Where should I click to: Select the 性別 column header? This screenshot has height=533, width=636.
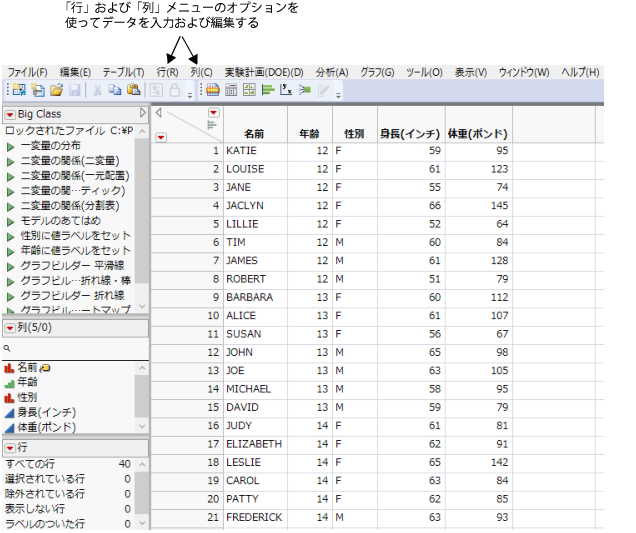click(353, 133)
